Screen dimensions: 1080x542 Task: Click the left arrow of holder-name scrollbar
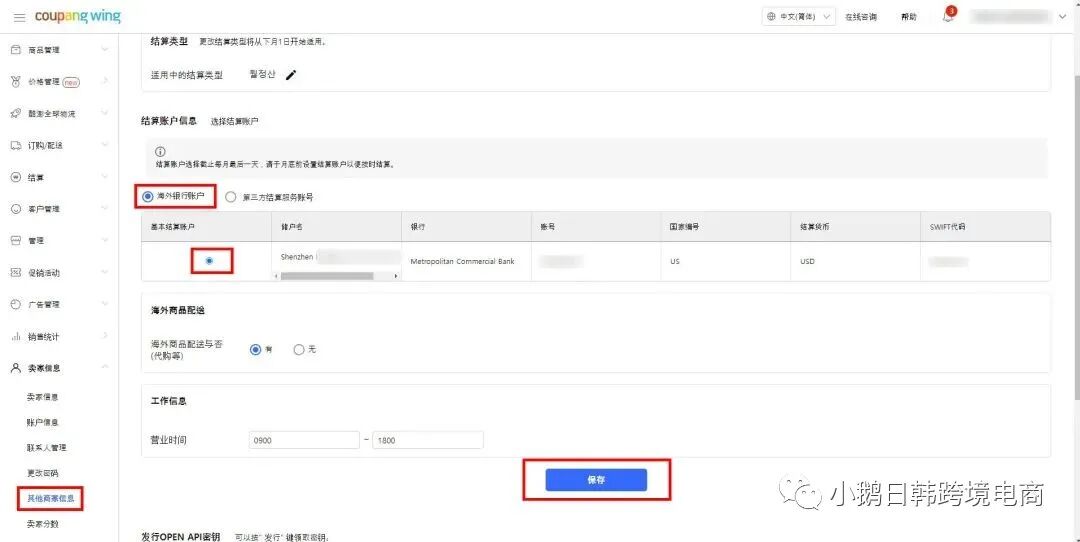pos(276,276)
